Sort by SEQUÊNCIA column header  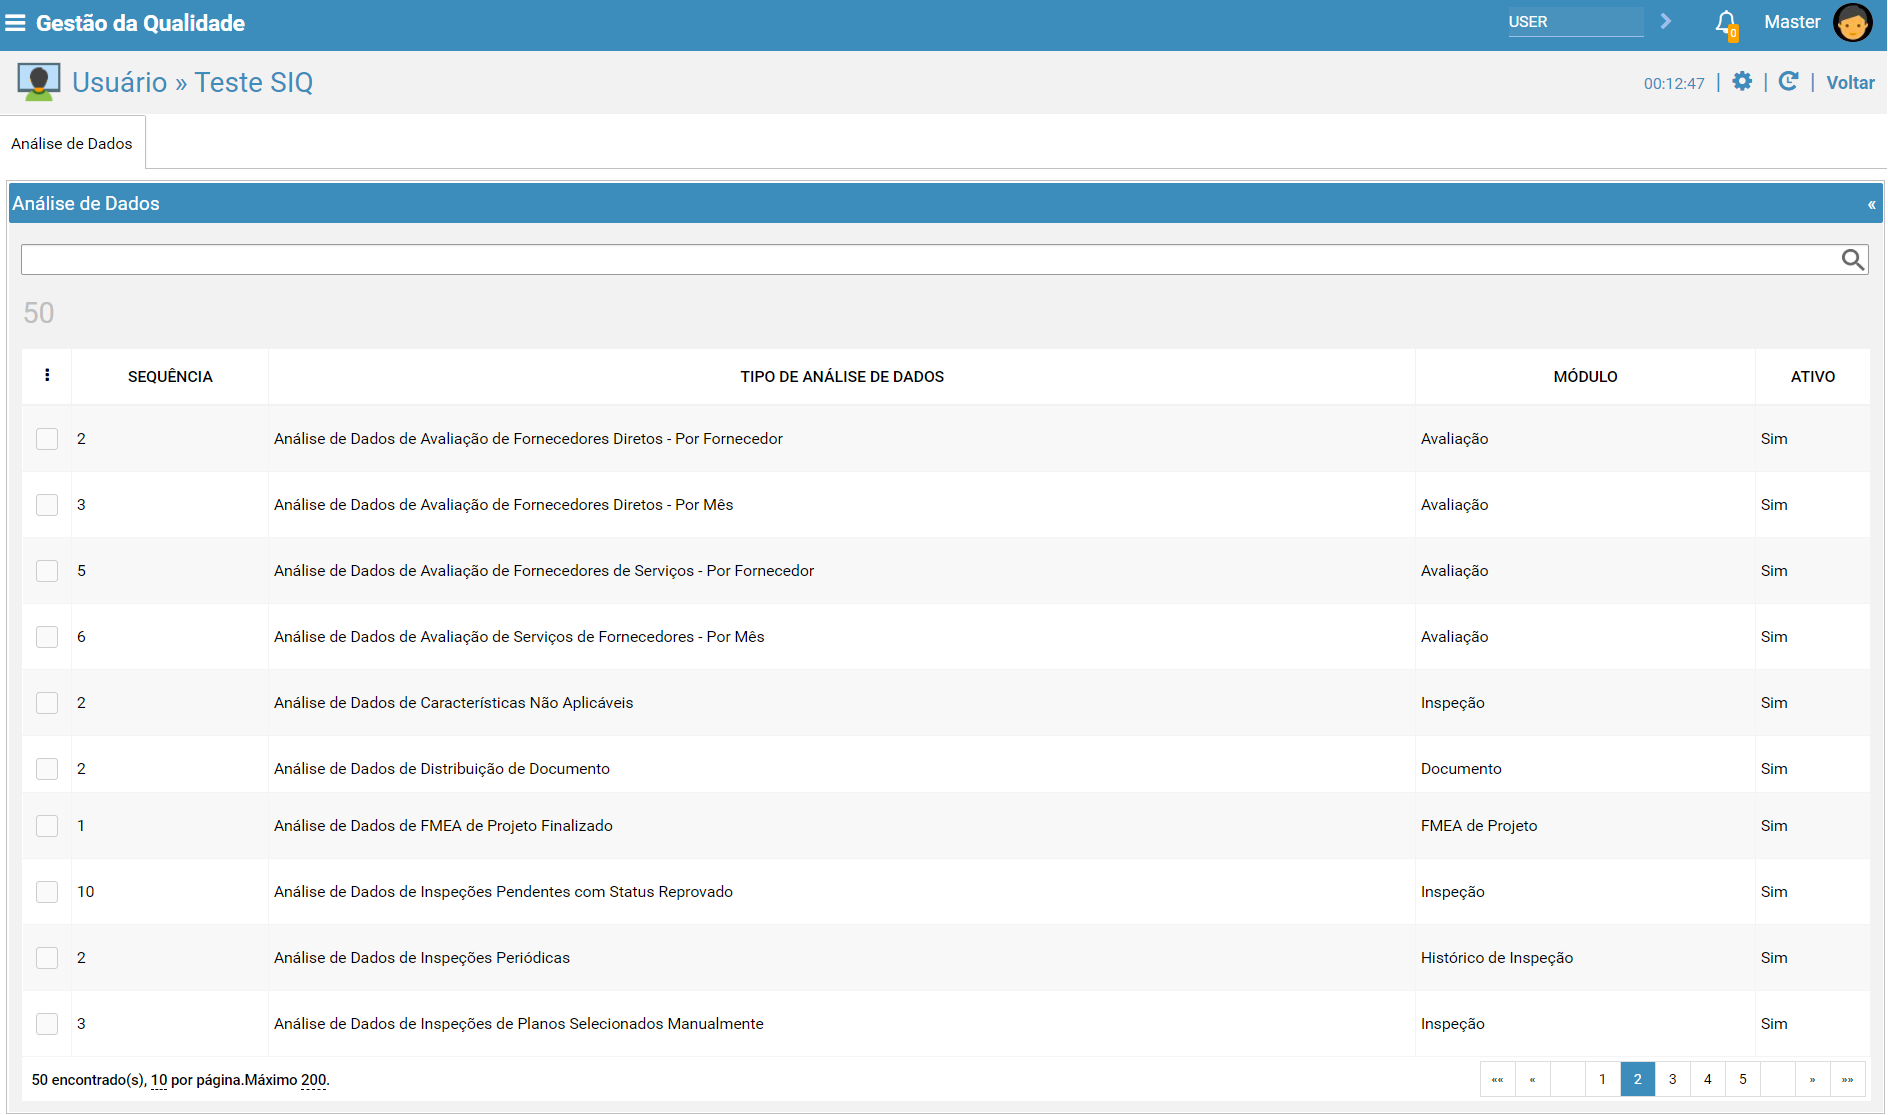coord(170,377)
